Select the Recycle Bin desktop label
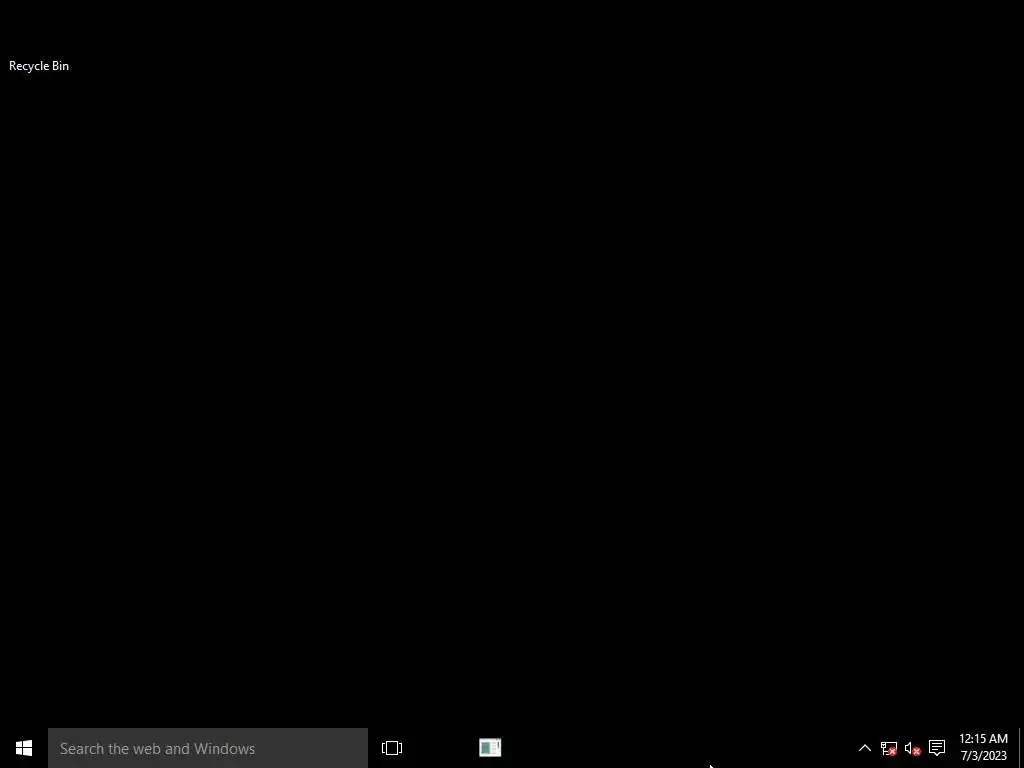 pyautogui.click(x=39, y=66)
